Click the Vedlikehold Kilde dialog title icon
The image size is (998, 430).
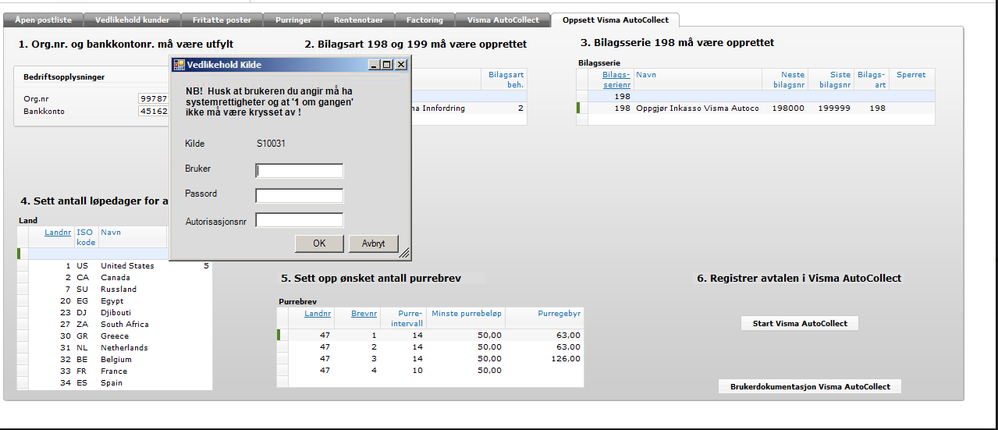click(179, 64)
